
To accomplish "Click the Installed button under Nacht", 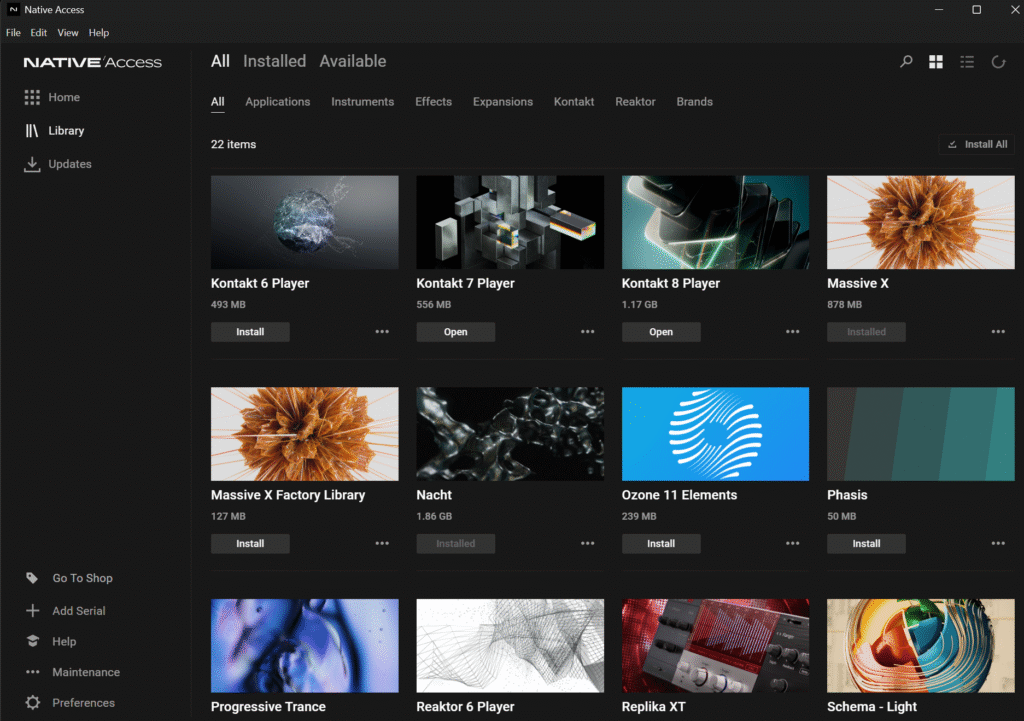I will point(456,543).
